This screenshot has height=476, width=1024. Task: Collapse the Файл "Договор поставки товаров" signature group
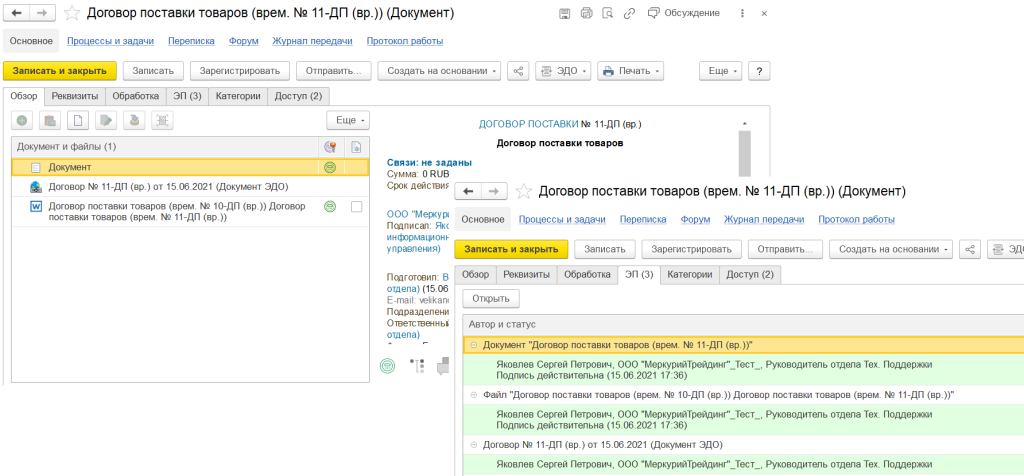474,395
